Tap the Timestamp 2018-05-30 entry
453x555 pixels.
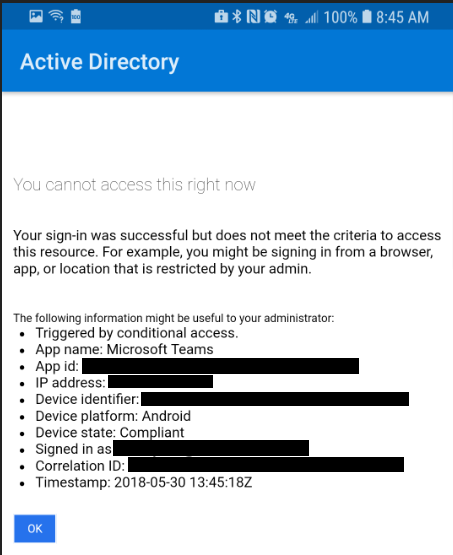(x=144, y=482)
